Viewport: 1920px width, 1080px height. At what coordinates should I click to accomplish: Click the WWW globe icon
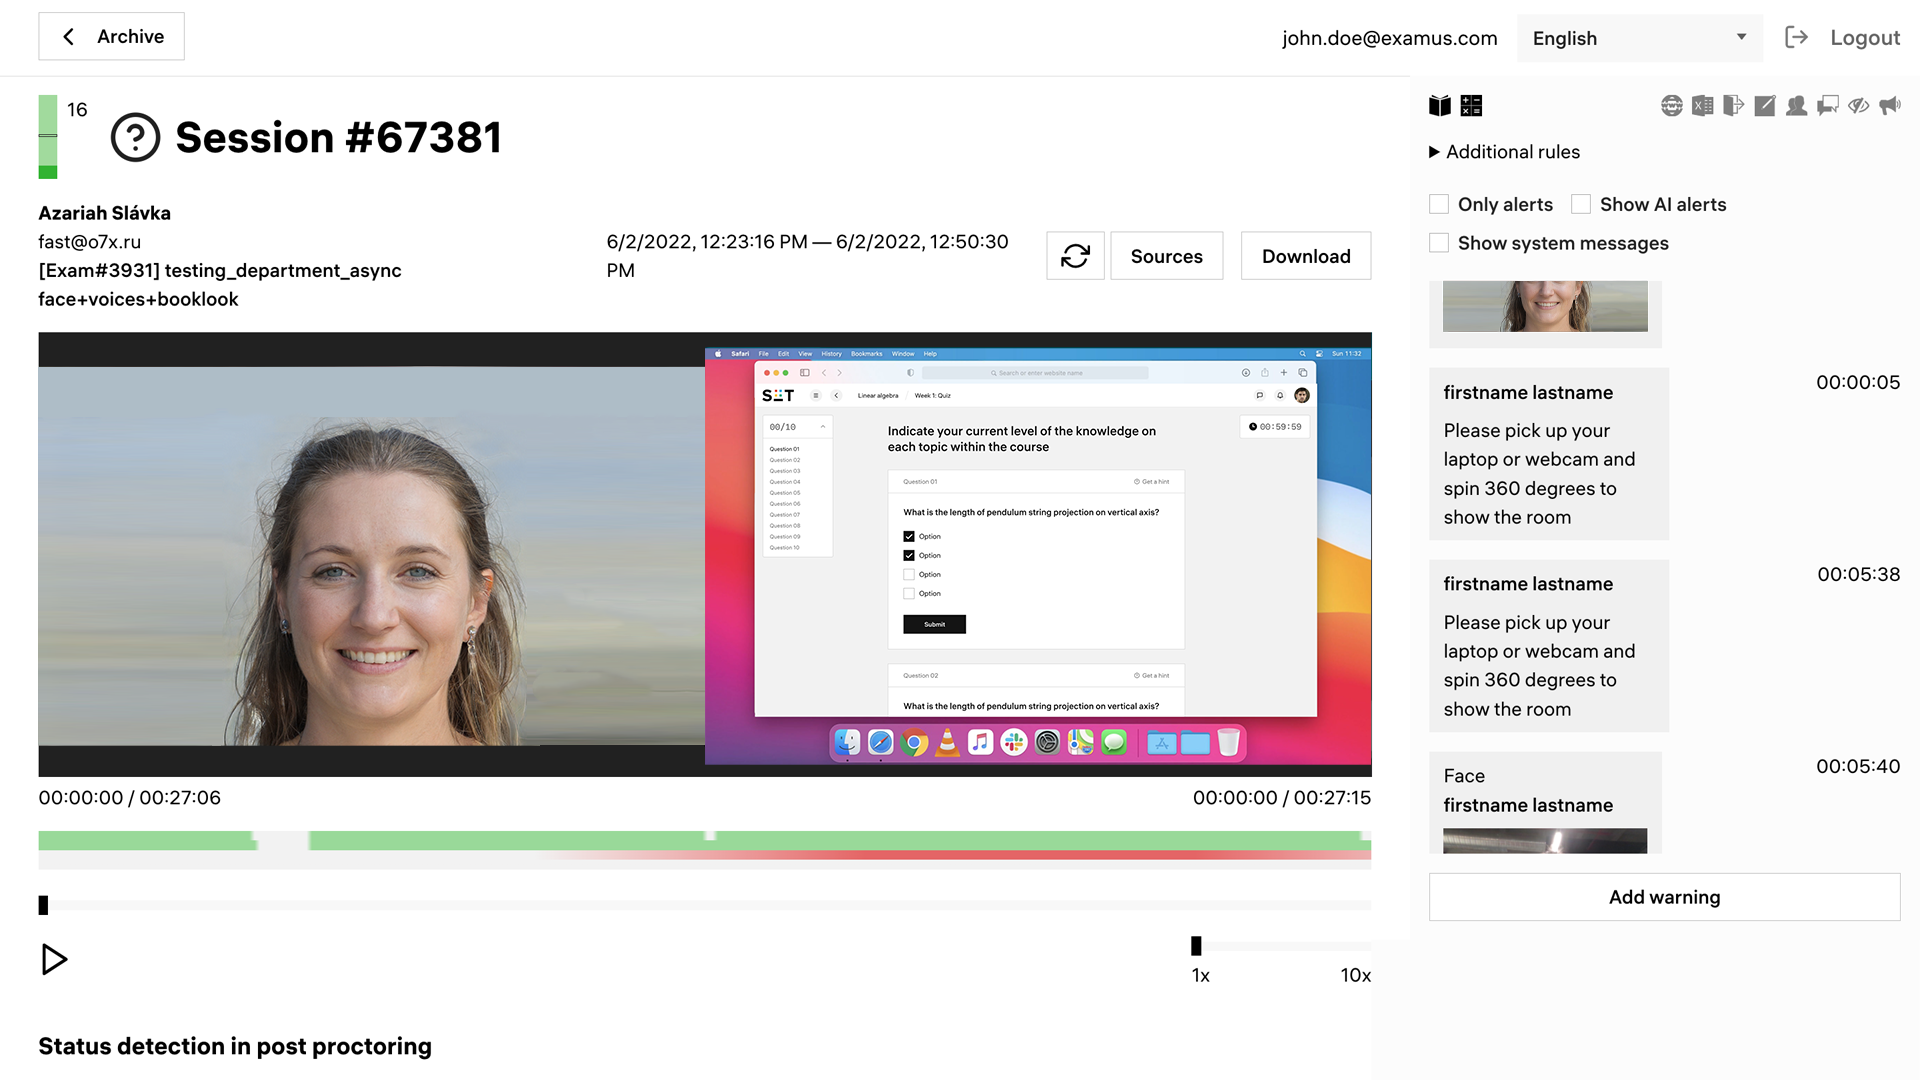coord(1671,106)
